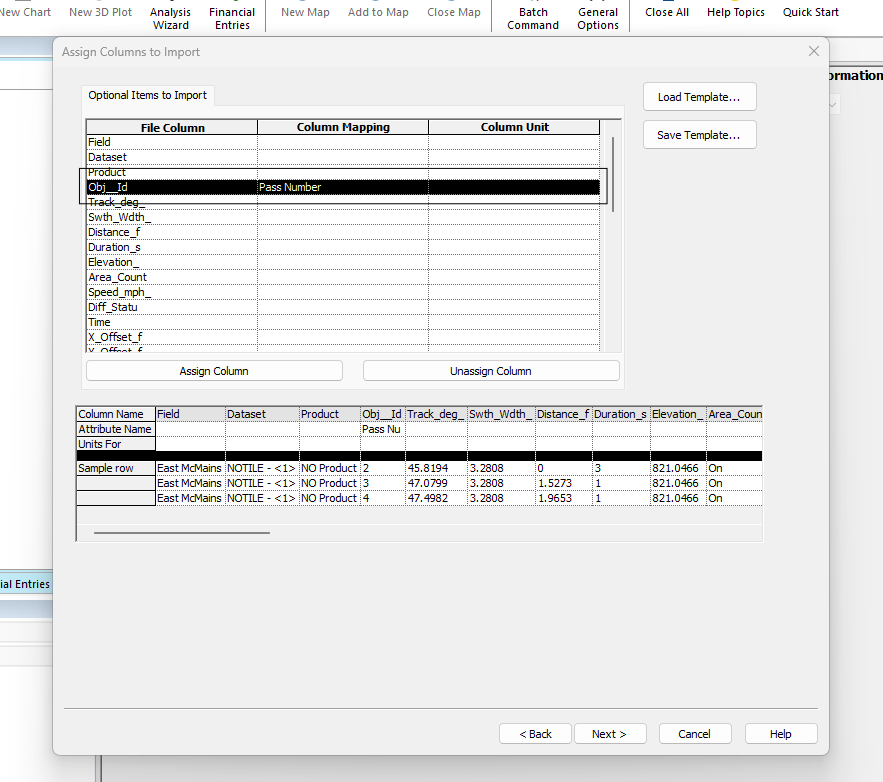
Task: Select the Field row in File Column
Action: 343,142
